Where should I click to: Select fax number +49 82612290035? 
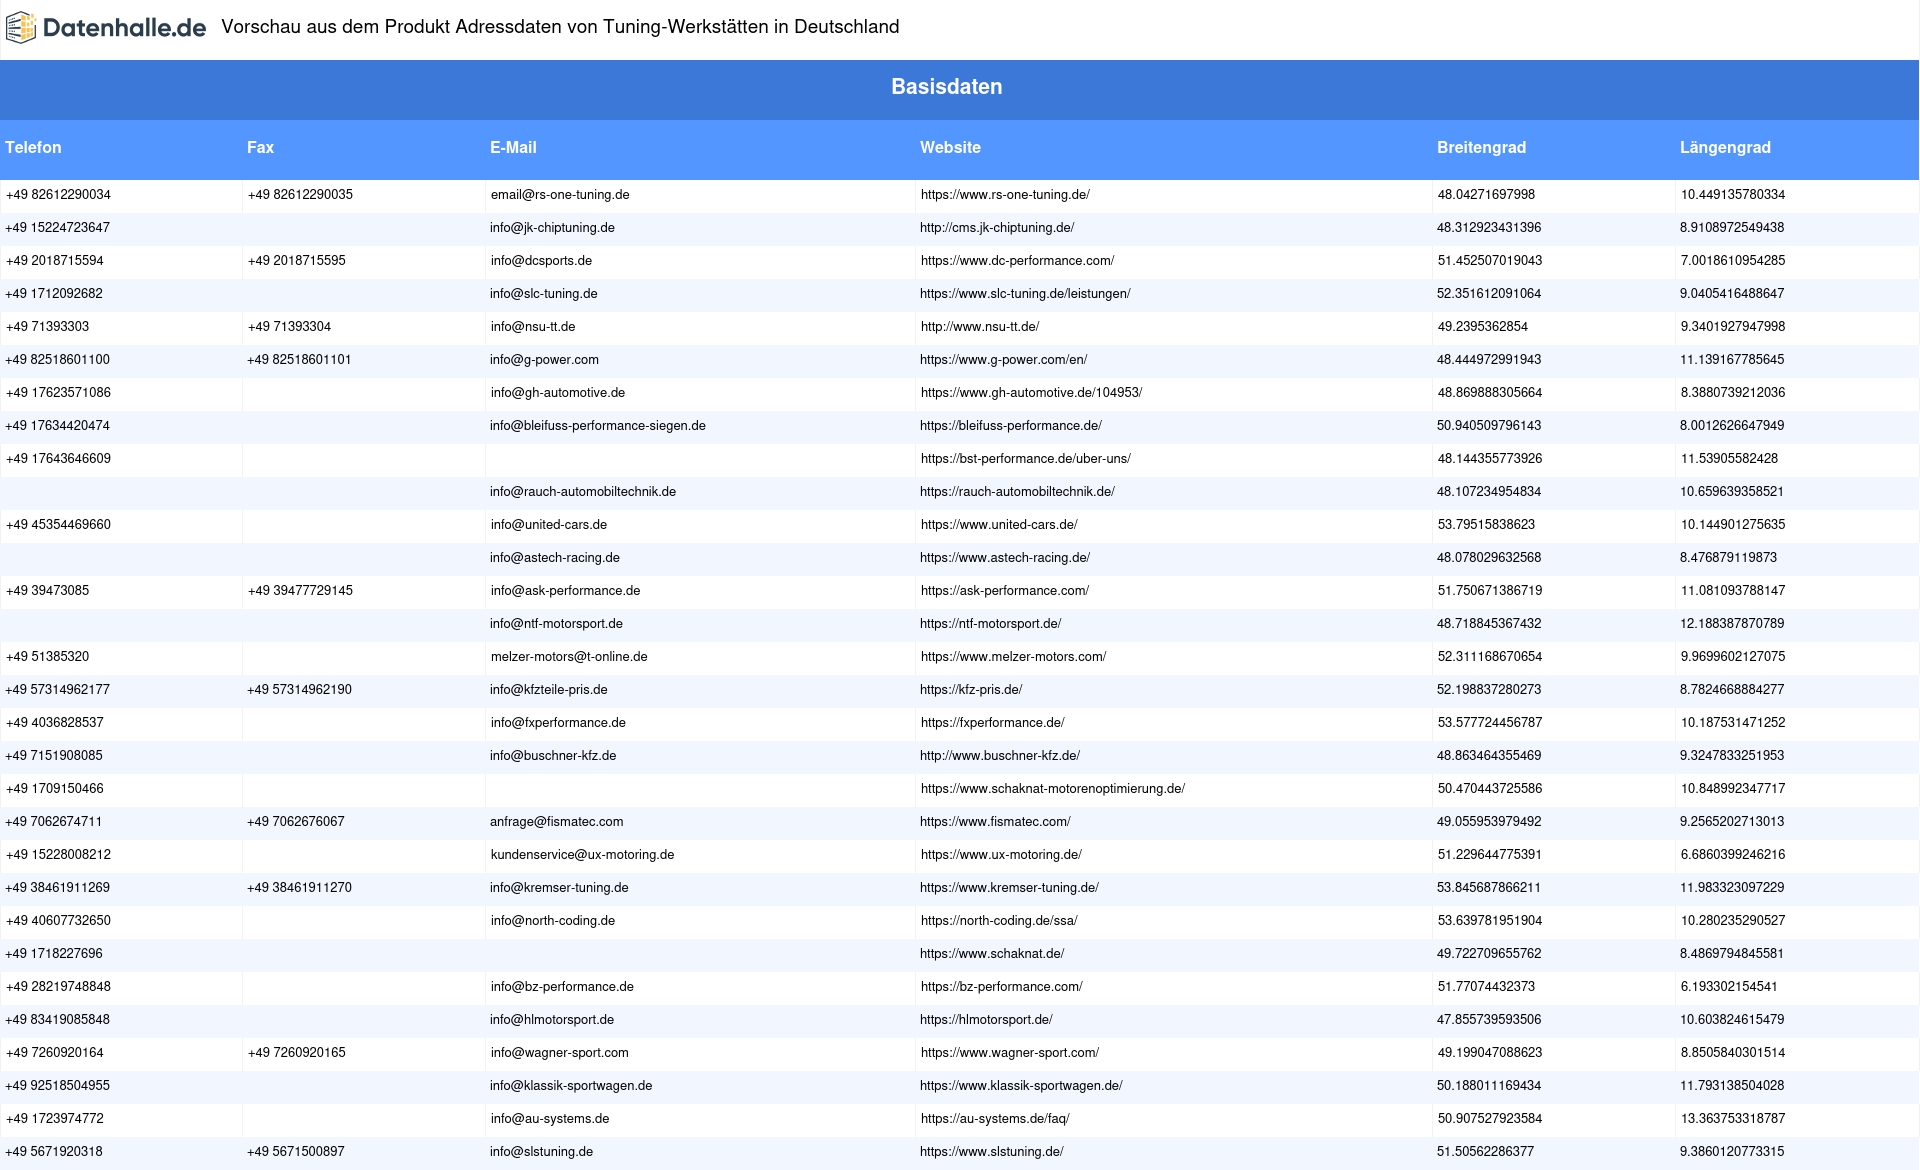click(x=300, y=195)
